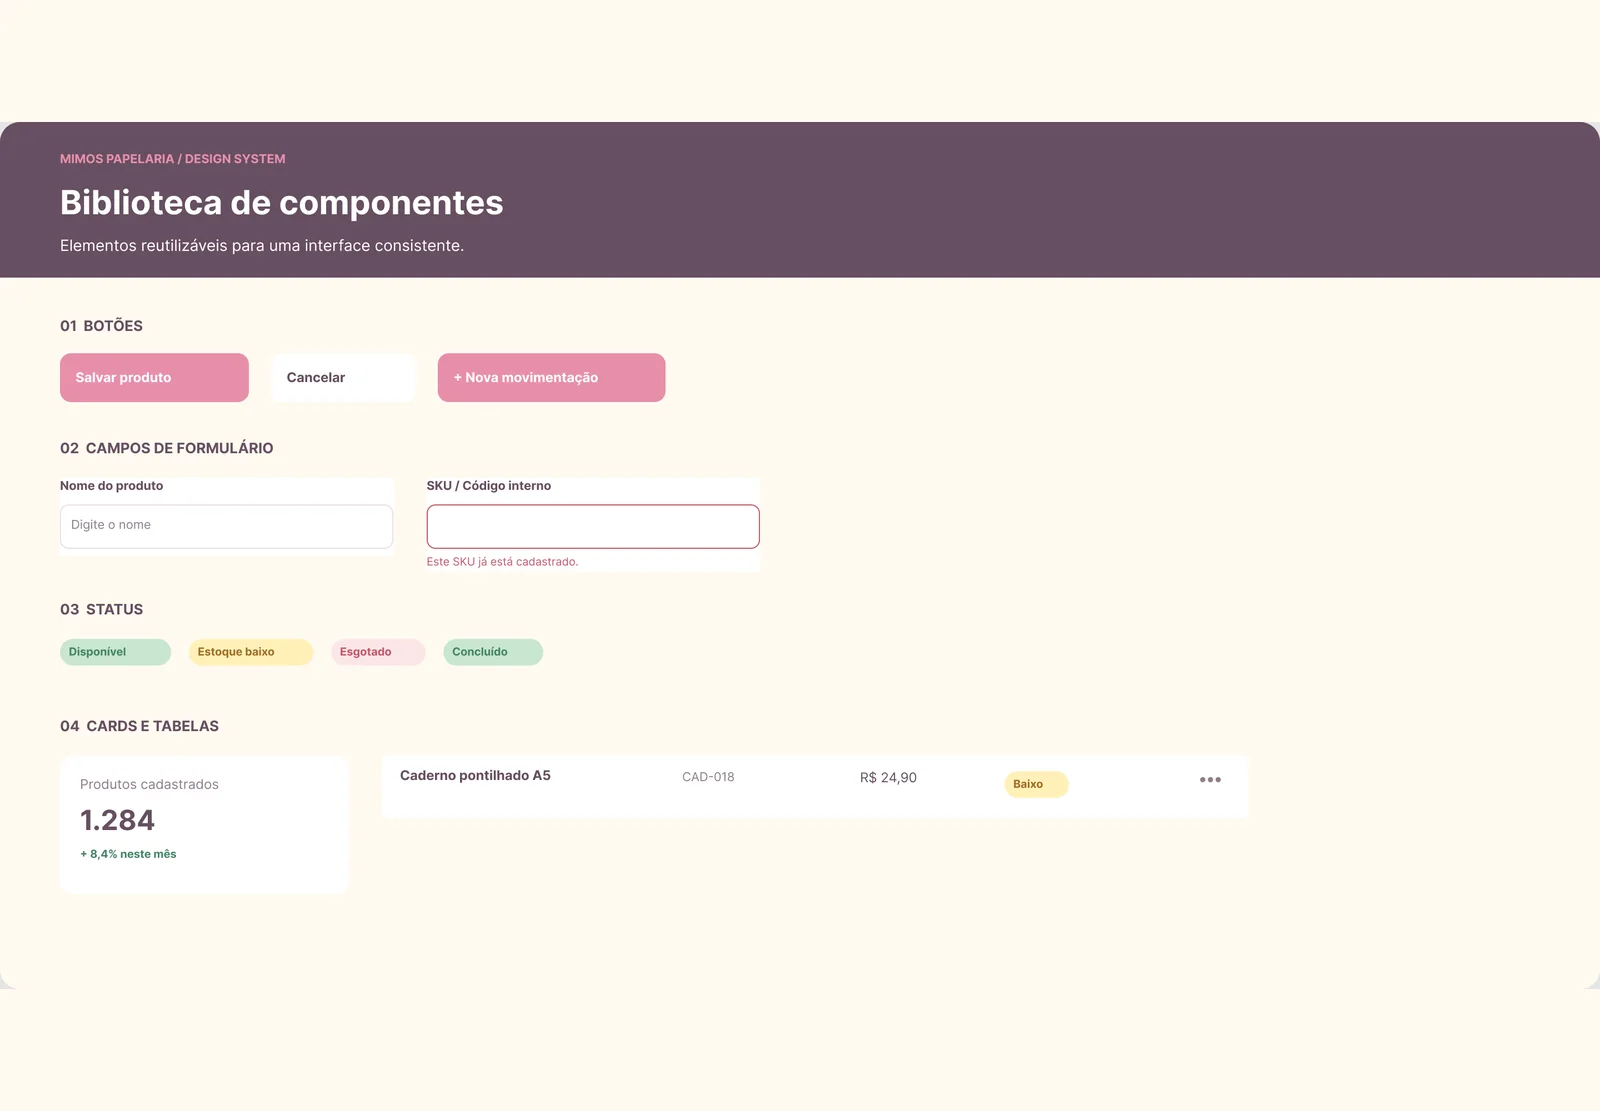Viewport: 1600px width, 1111px height.
Task: Select the Concluído status badge
Action: [x=493, y=652]
